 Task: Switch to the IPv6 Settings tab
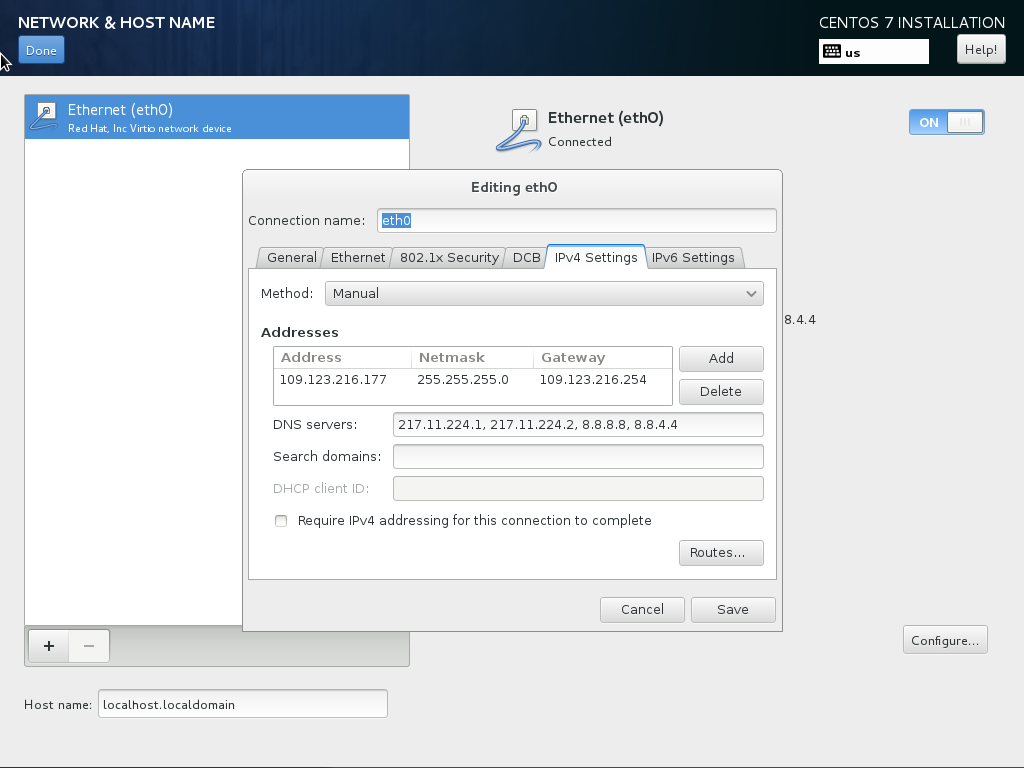point(694,257)
